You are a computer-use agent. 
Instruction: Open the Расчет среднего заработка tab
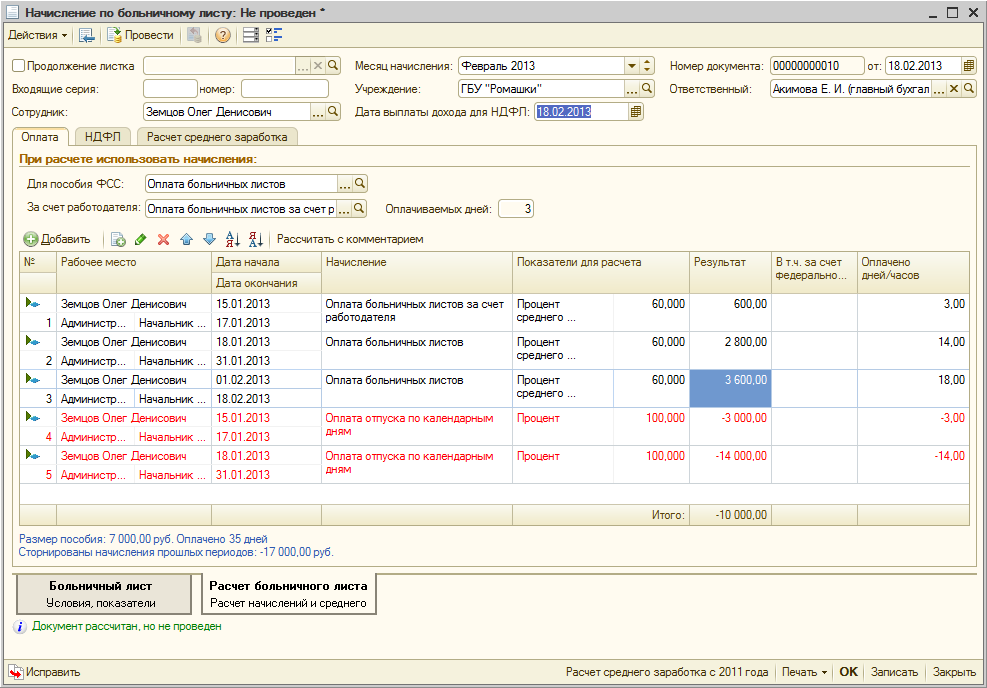217,137
